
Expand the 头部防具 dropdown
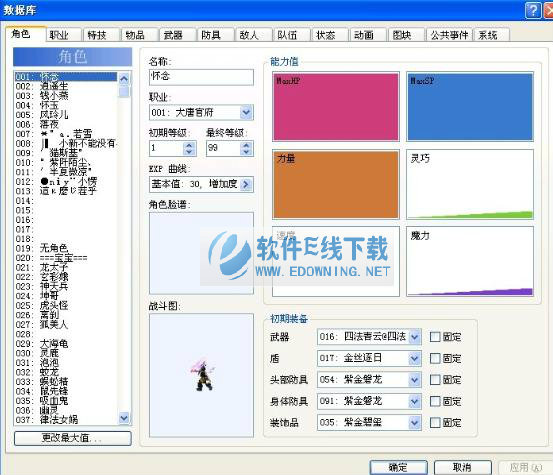(415, 380)
